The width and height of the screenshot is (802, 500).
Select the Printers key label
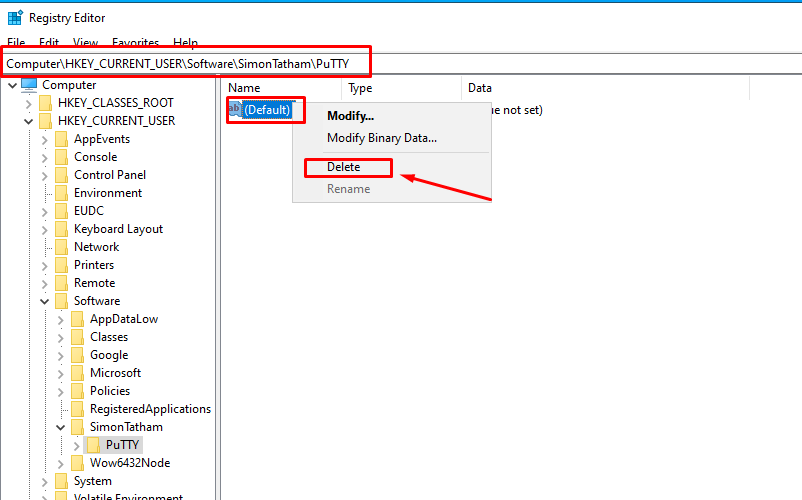[94, 265]
